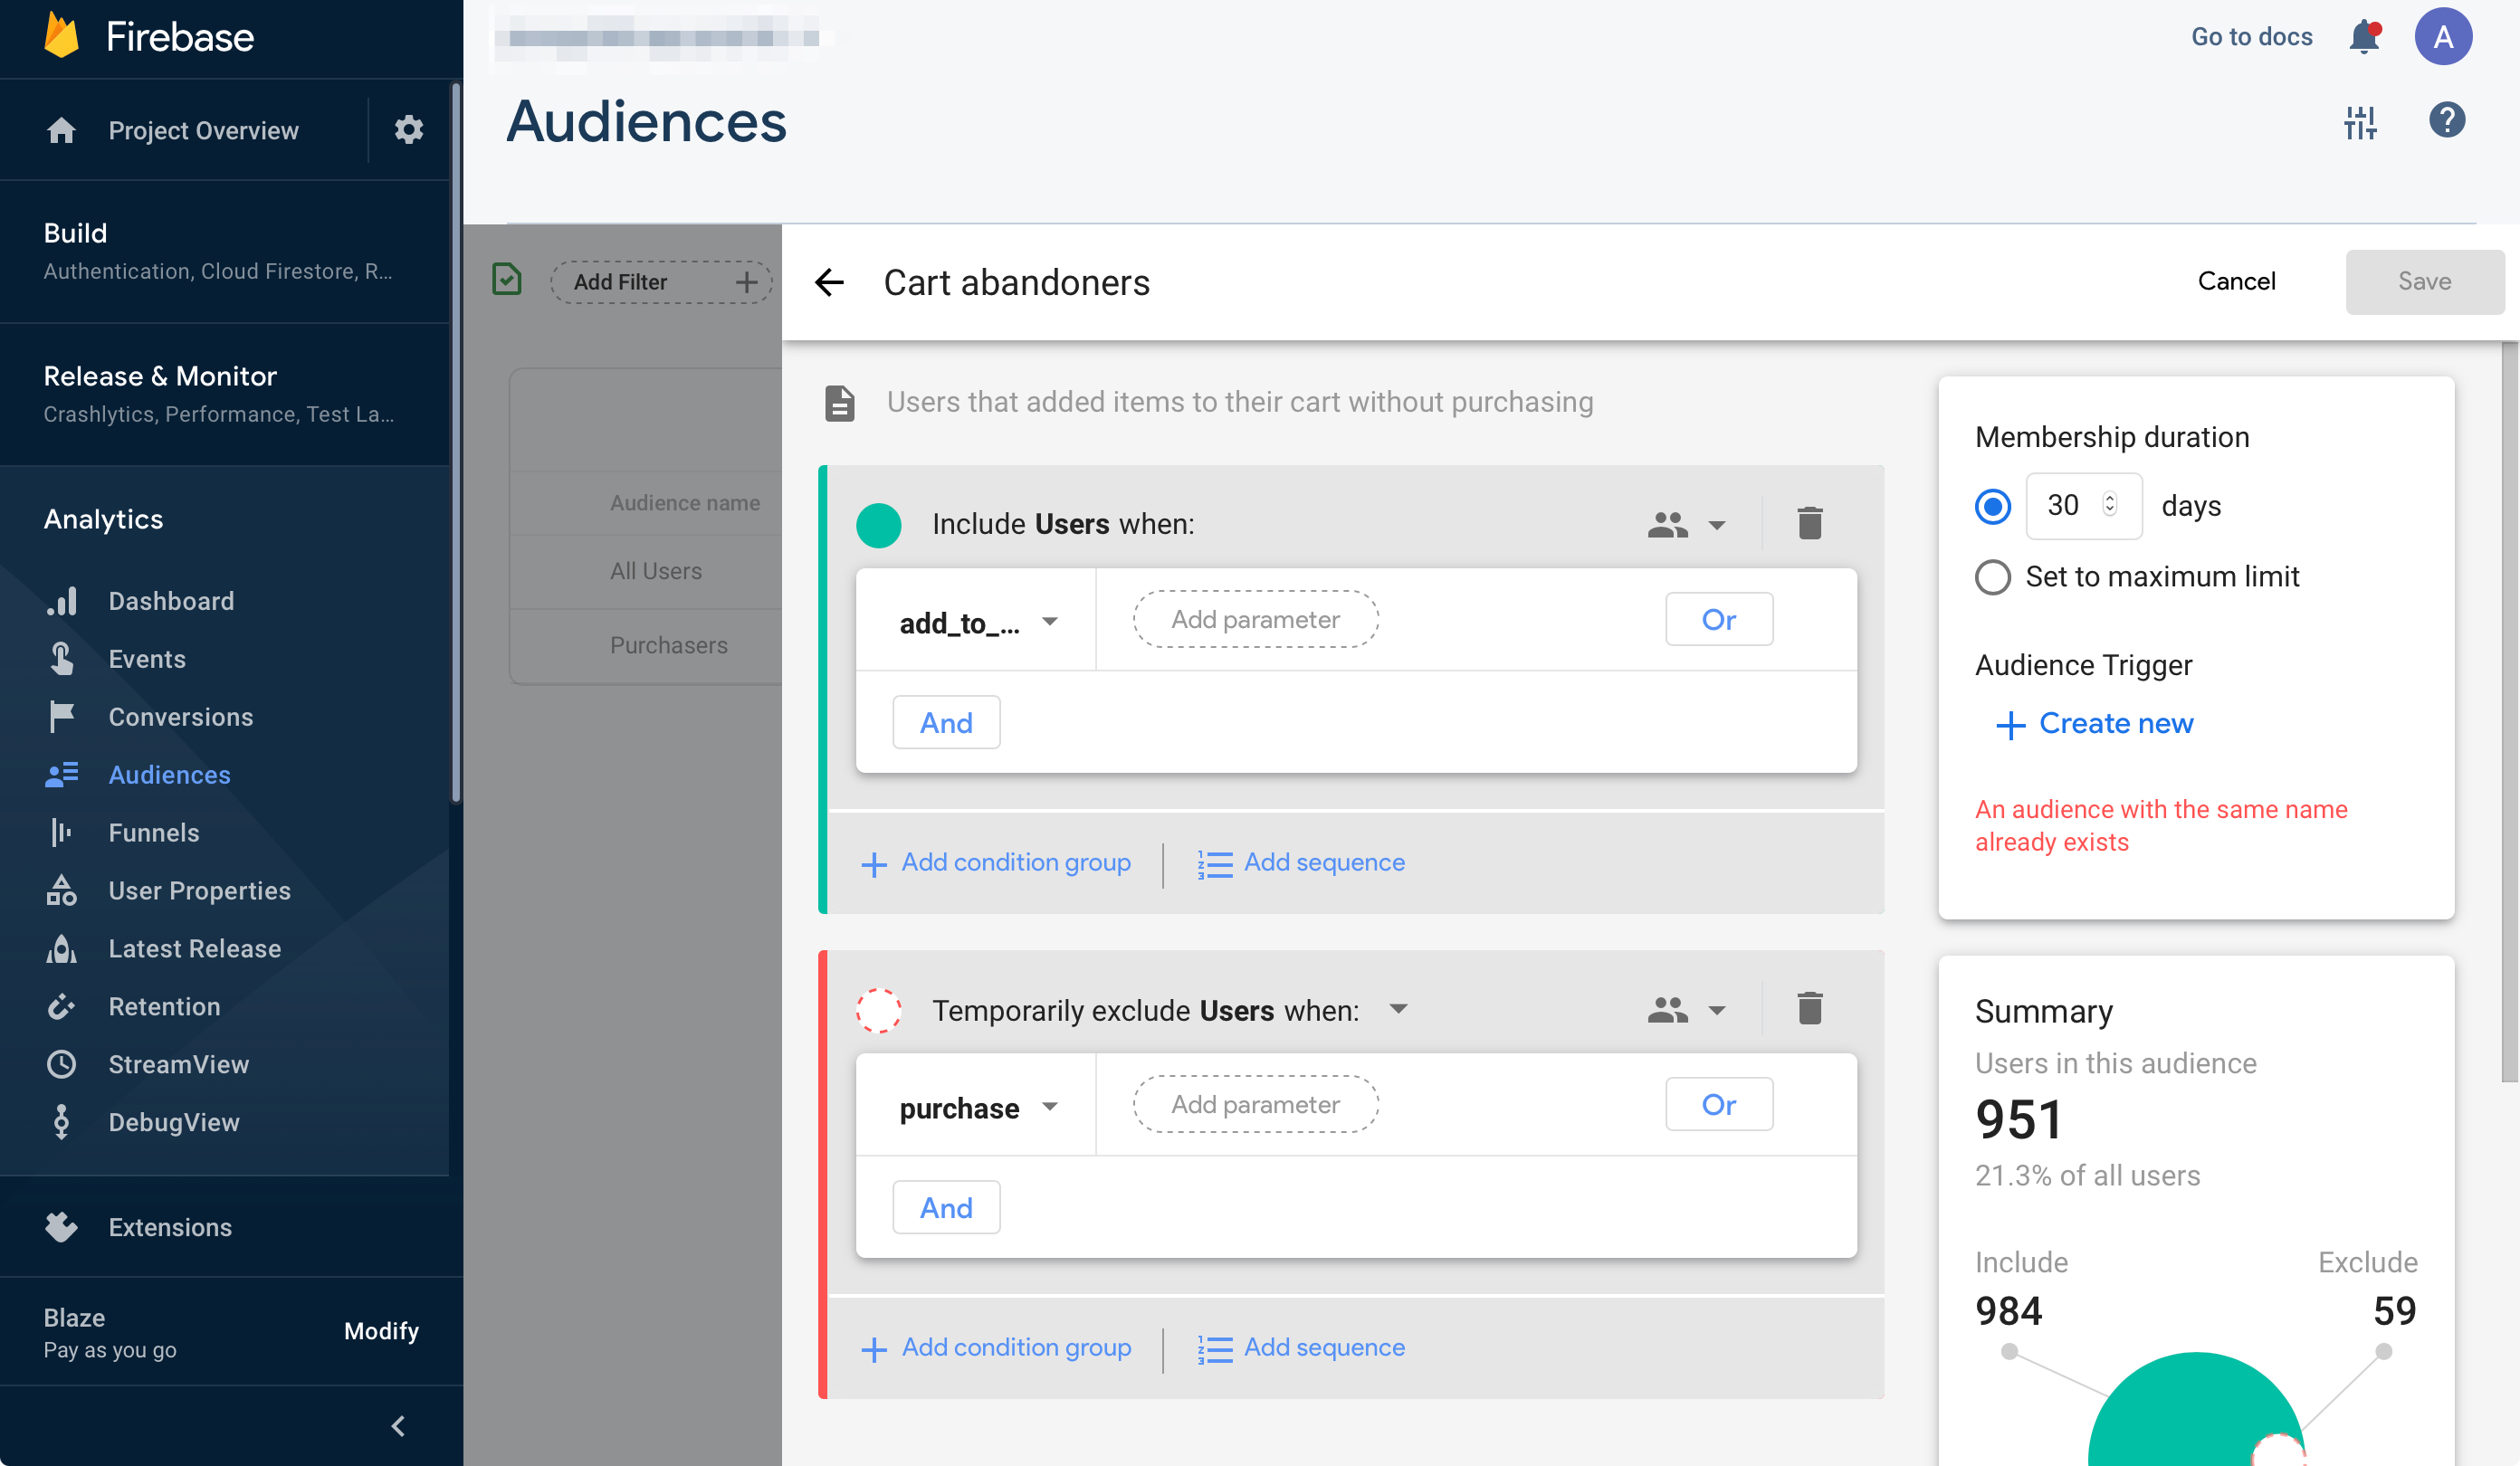Delete the Include Users condition group
The height and width of the screenshot is (1466, 2520).
[x=1809, y=523]
